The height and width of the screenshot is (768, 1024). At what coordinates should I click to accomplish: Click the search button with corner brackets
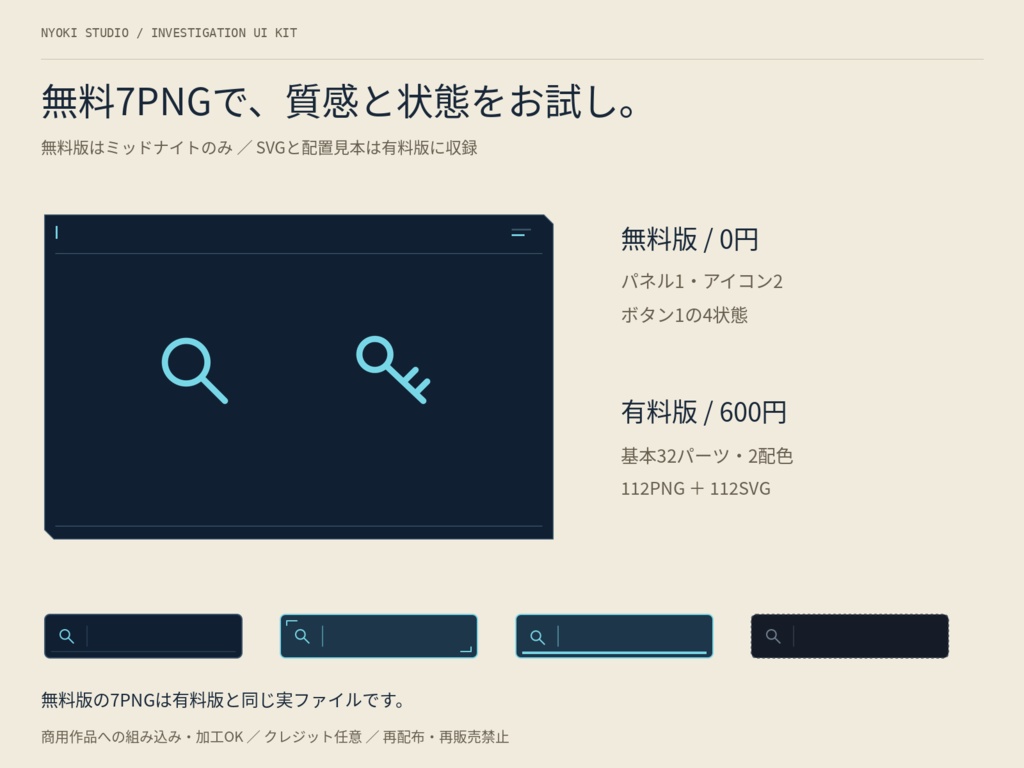click(x=379, y=636)
